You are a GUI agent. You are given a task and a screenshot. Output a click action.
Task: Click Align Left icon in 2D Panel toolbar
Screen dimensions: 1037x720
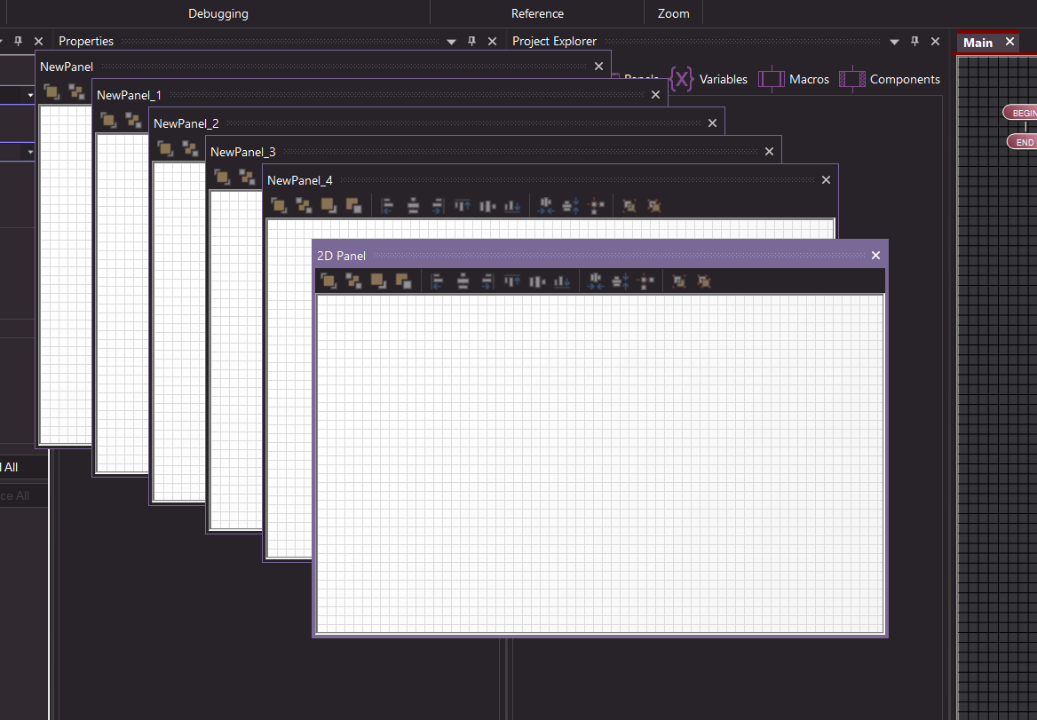[x=437, y=281]
